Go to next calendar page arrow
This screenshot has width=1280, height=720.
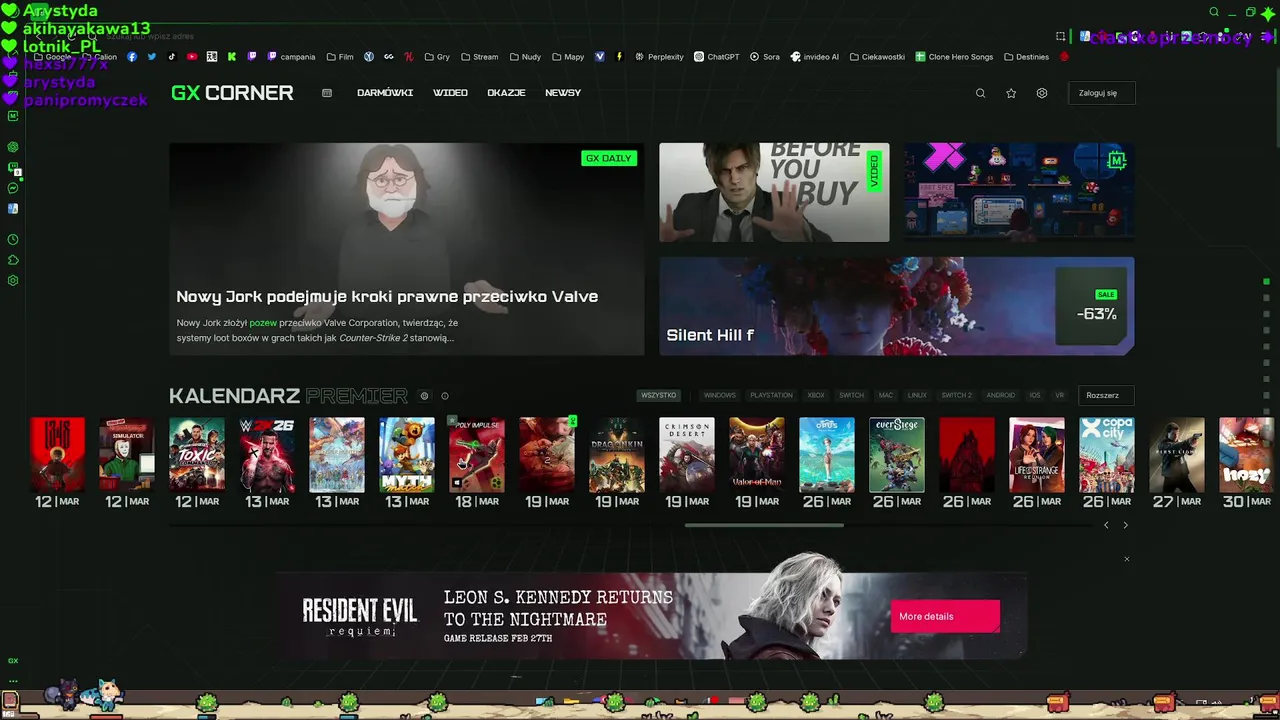[x=1125, y=525]
